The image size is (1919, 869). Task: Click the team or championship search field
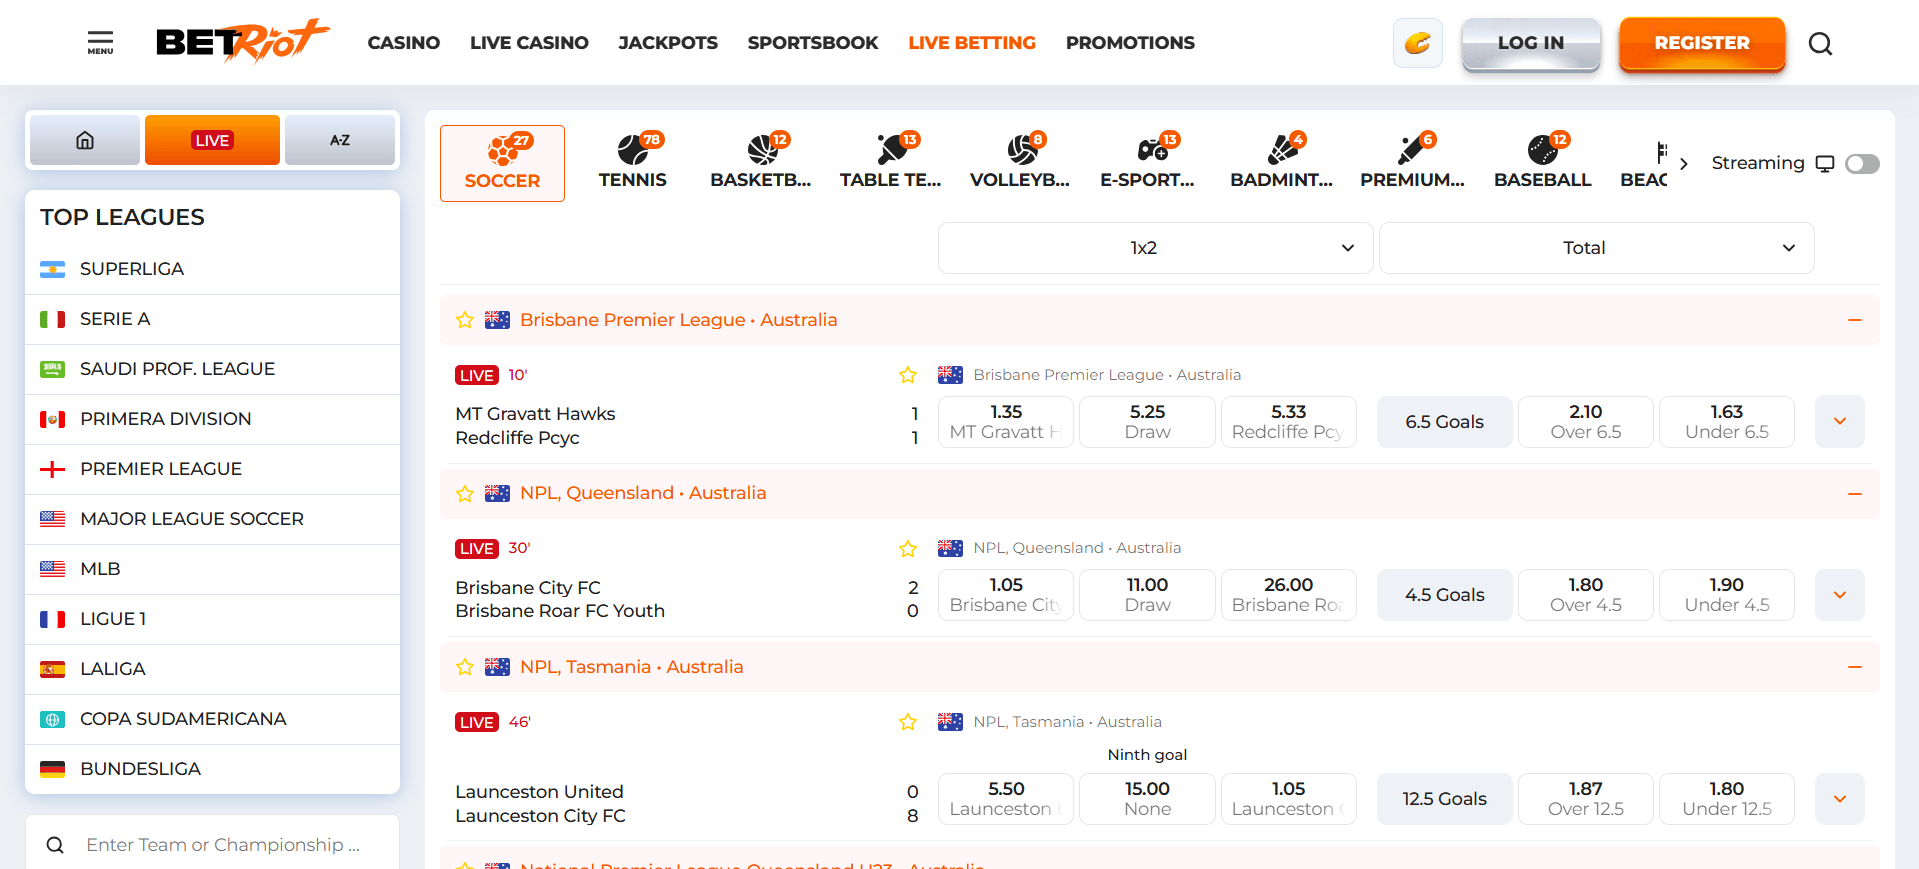coord(222,845)
